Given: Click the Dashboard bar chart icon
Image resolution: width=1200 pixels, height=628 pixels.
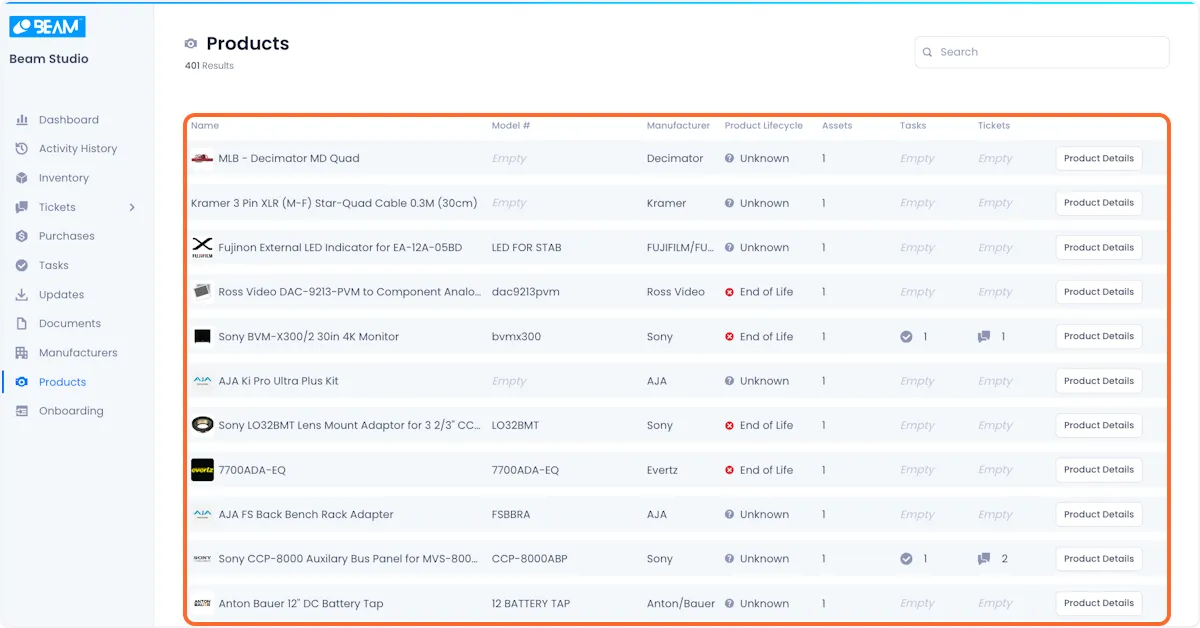Looking at the screenshot, I should pos(22,120).
